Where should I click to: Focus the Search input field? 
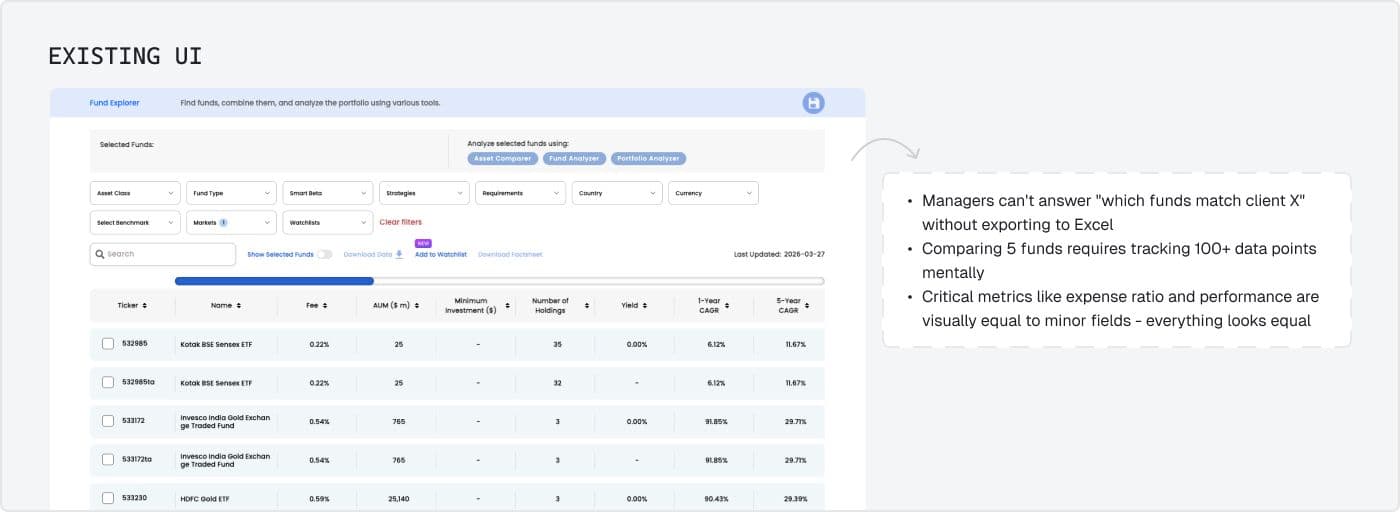point(163,254)
